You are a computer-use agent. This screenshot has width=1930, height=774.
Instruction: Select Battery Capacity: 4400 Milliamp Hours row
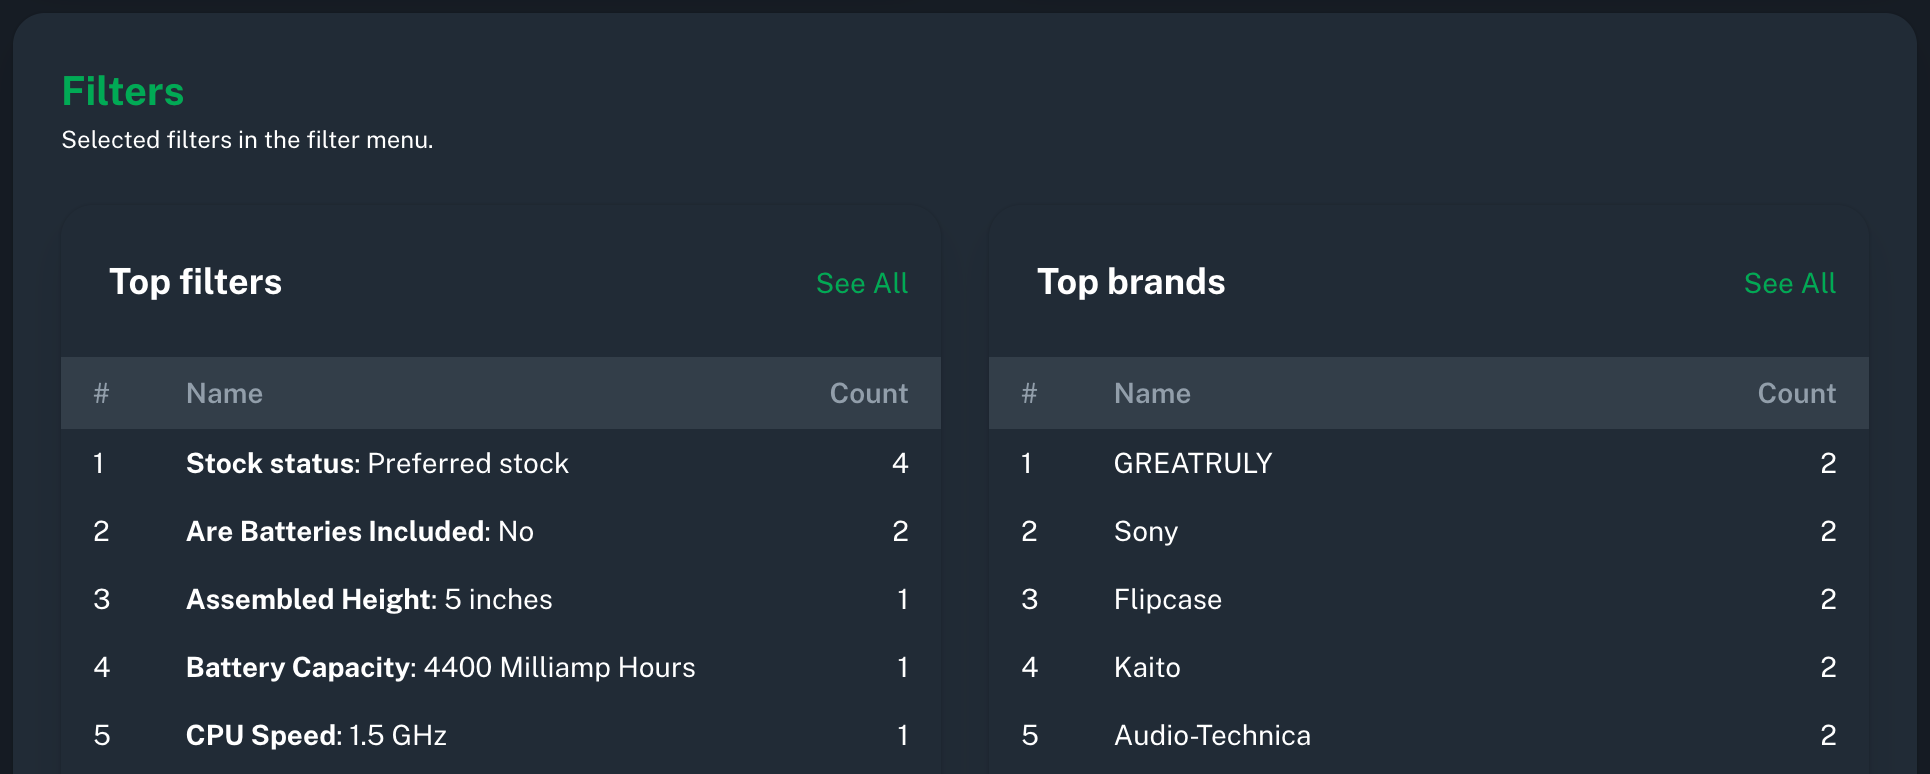click(x=440, y=668)
